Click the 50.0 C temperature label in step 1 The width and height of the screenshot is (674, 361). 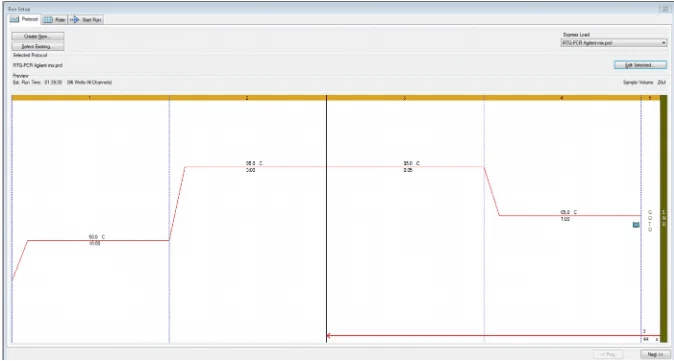coord(97,237)
